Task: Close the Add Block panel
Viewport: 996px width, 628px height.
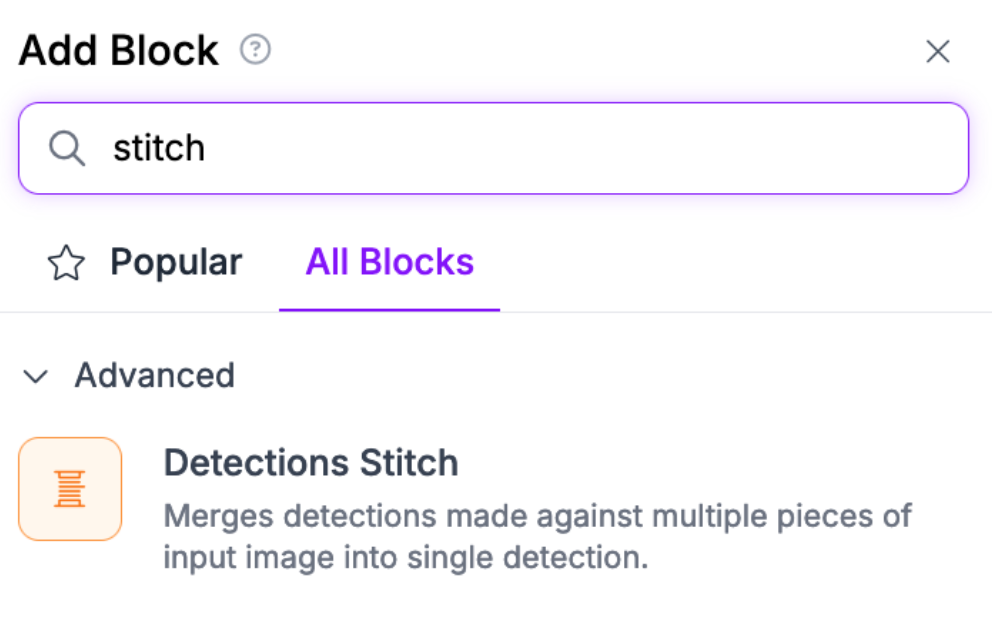Action: pyautogui.click(x=937, y=52)
